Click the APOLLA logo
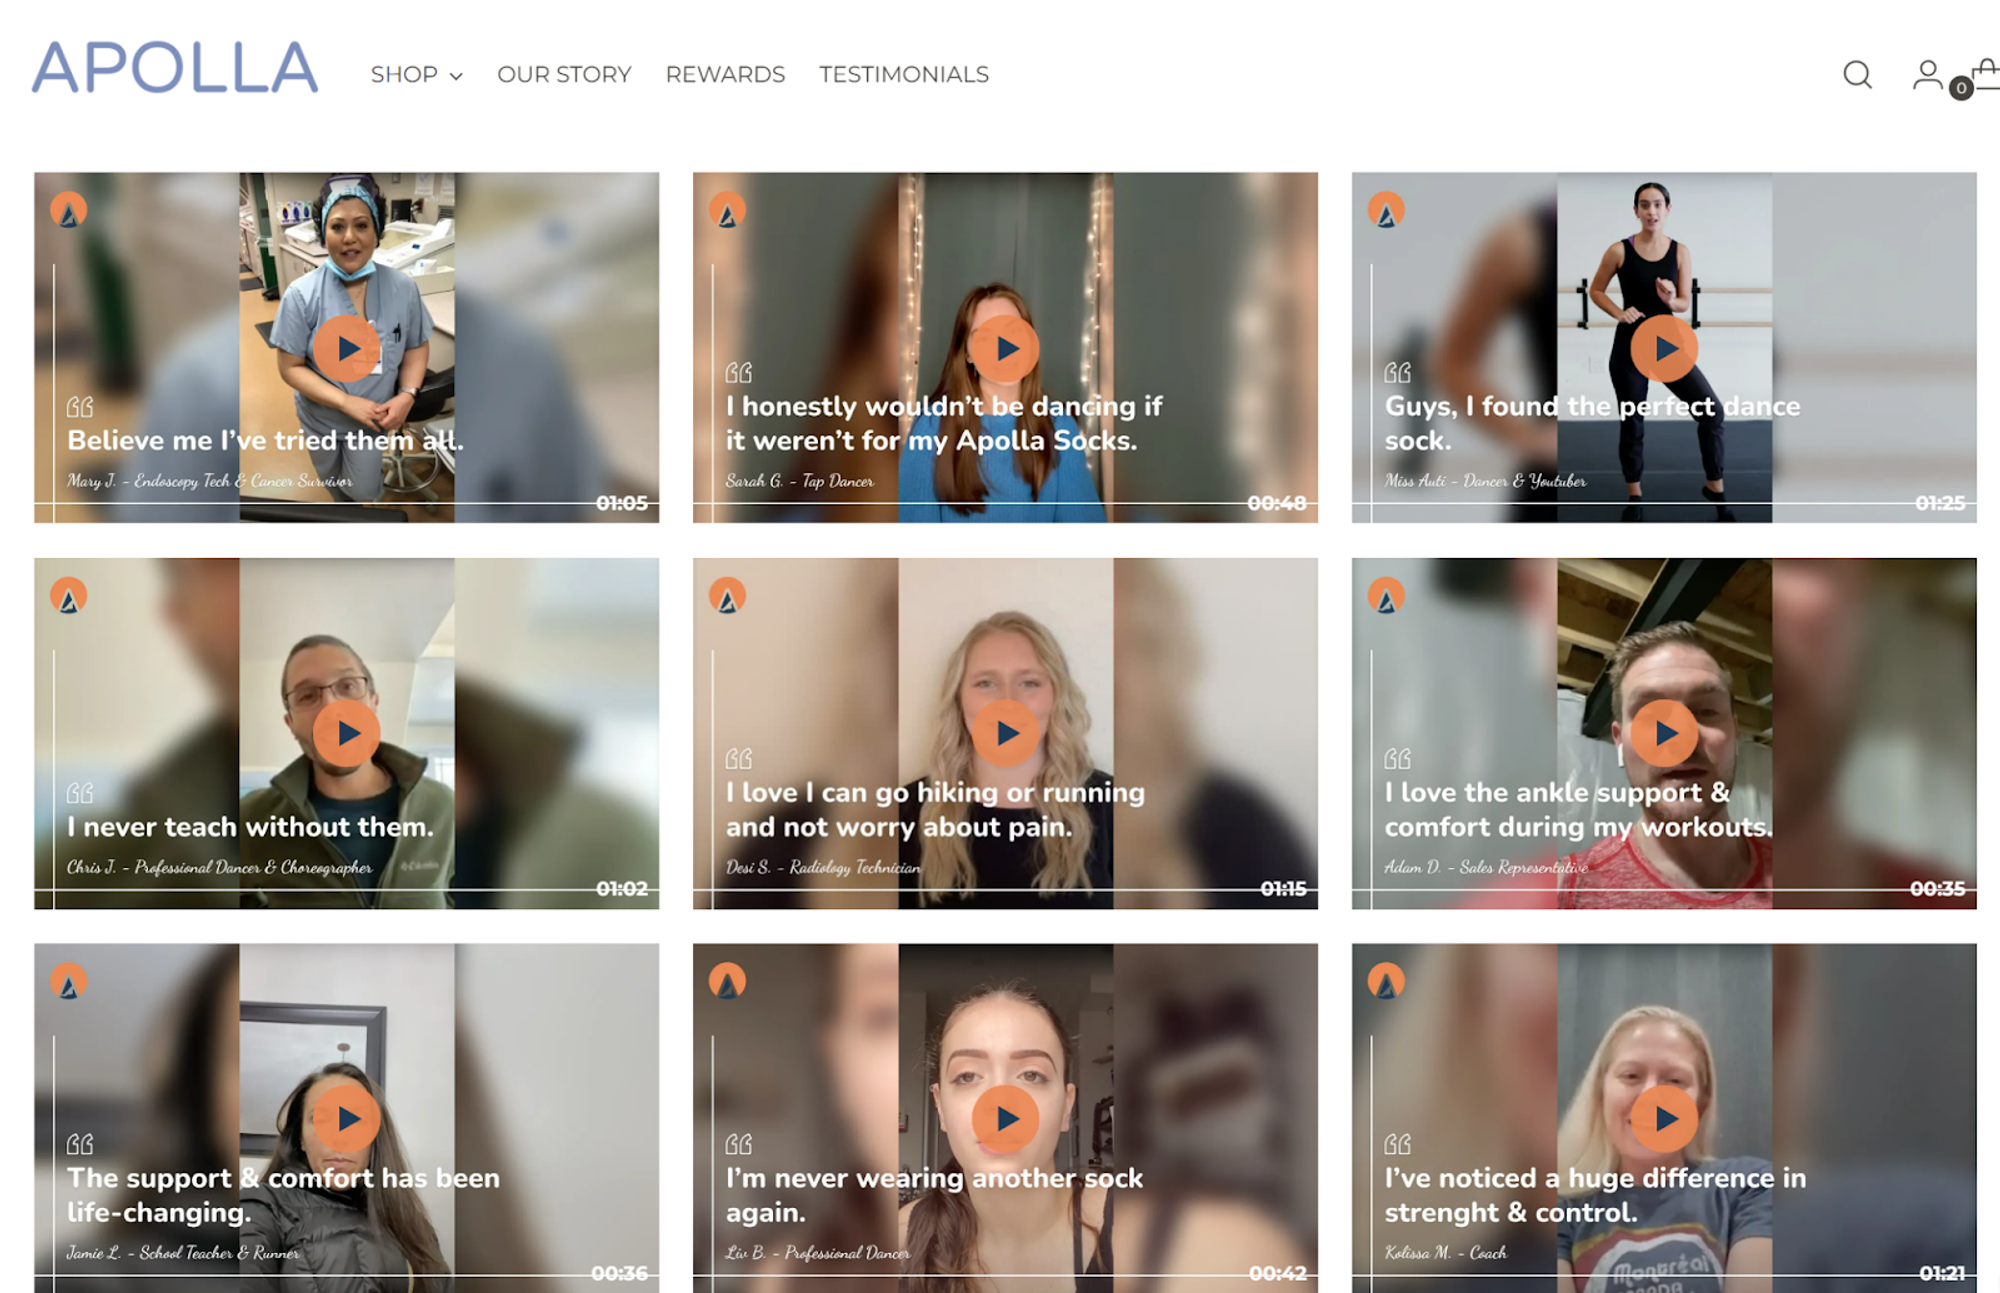The height and width of the screenshot is (1293, 2000). click(x=175, y=68)
